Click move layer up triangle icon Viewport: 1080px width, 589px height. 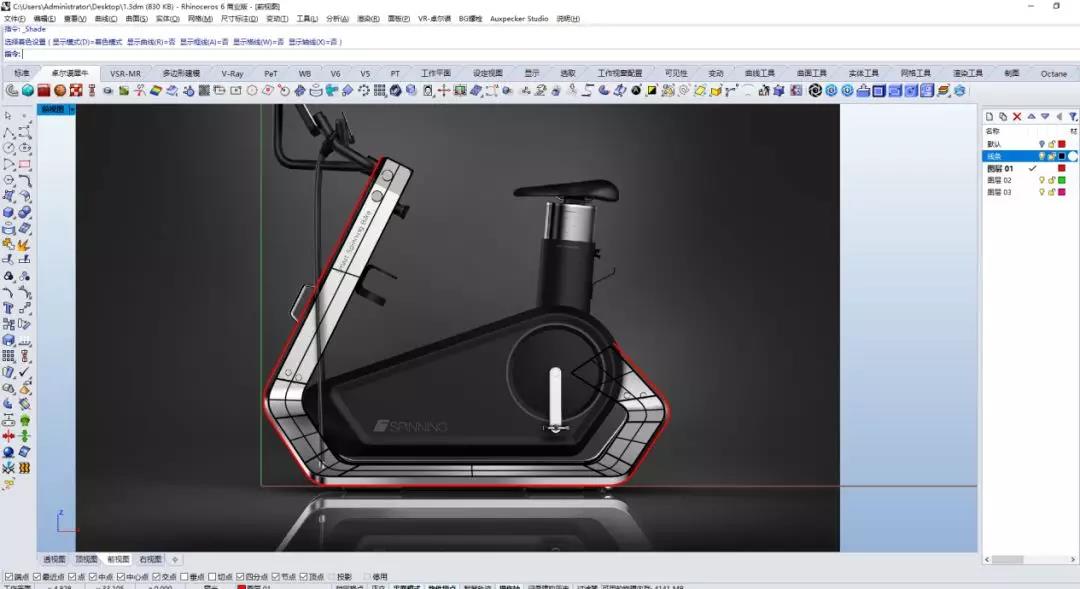pos(1031,116)
